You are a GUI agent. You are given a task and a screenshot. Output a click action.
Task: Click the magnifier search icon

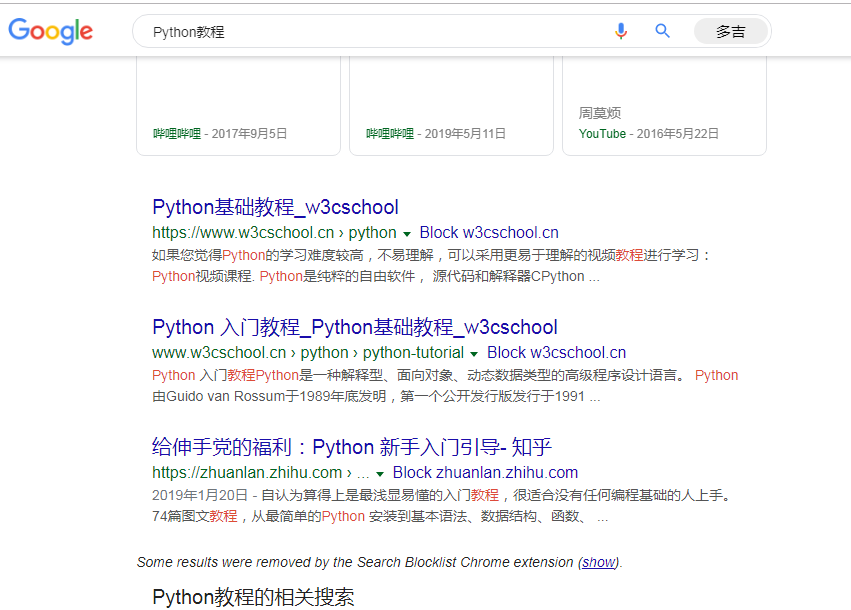coord(662,31)
